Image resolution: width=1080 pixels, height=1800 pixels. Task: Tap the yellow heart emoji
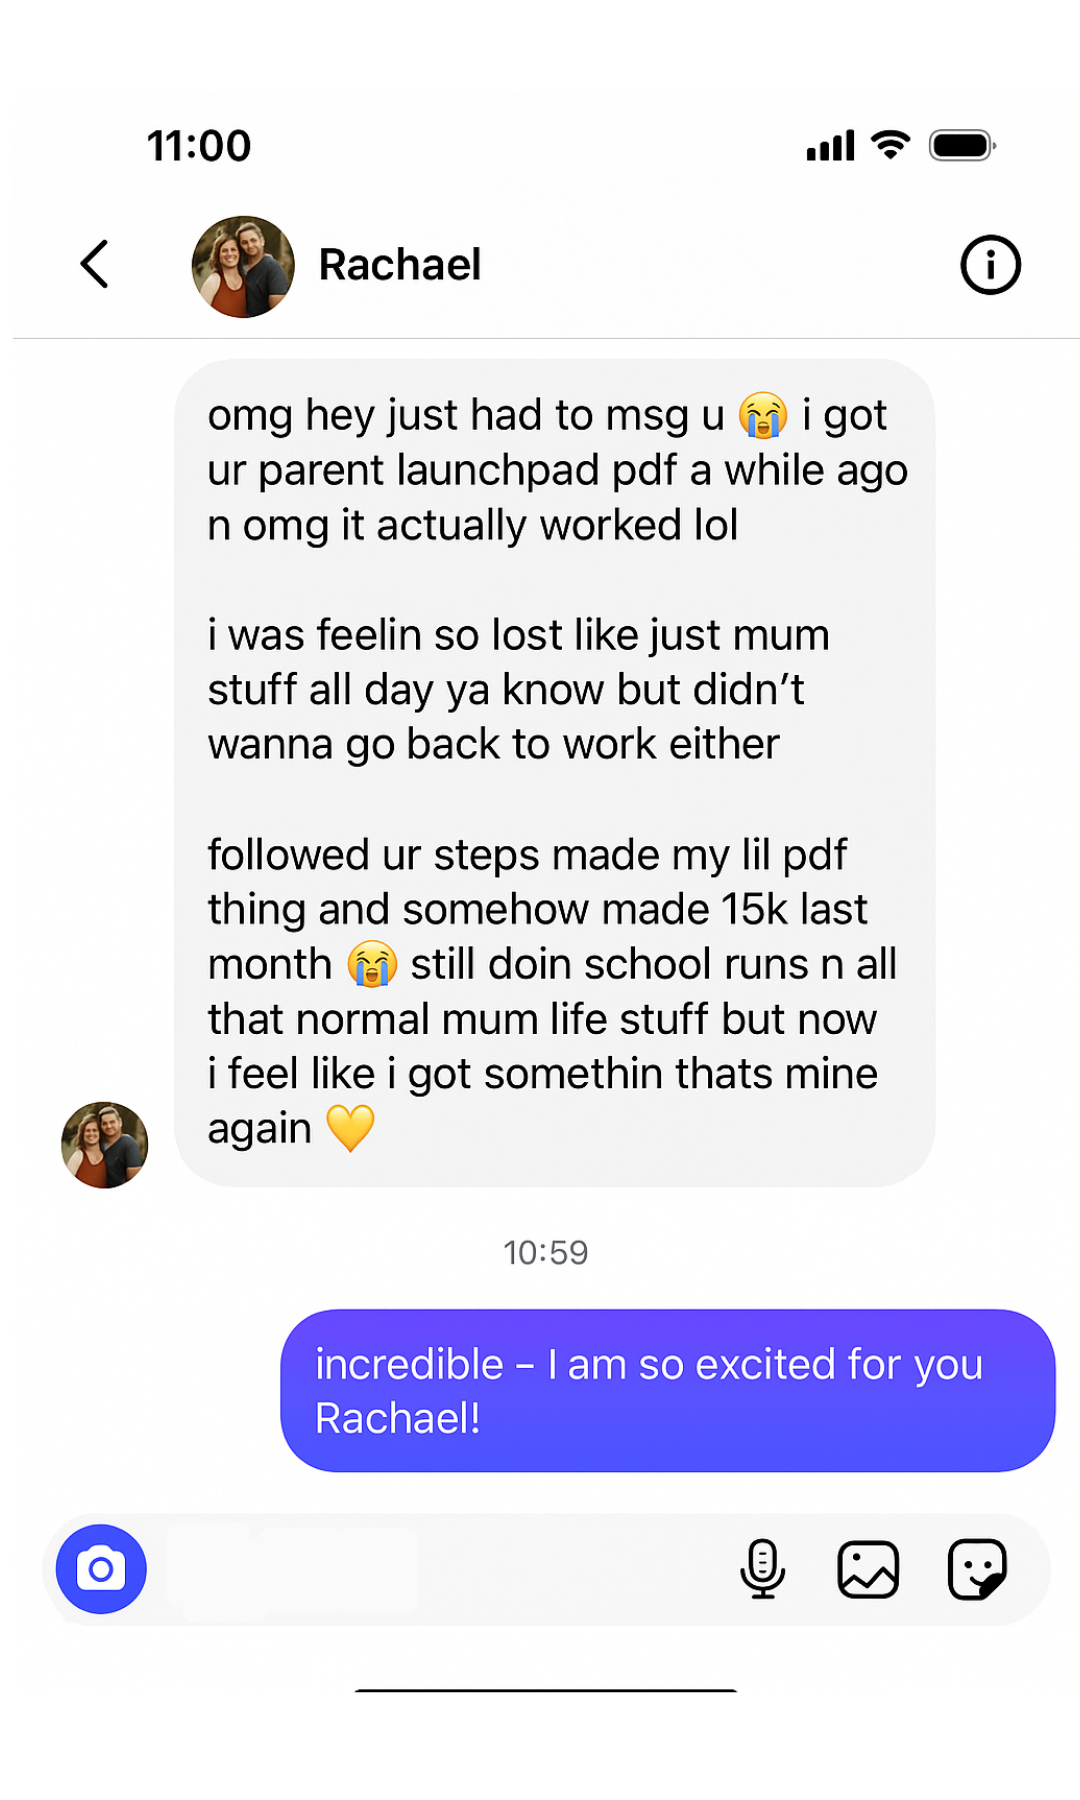click(350, 1128)
